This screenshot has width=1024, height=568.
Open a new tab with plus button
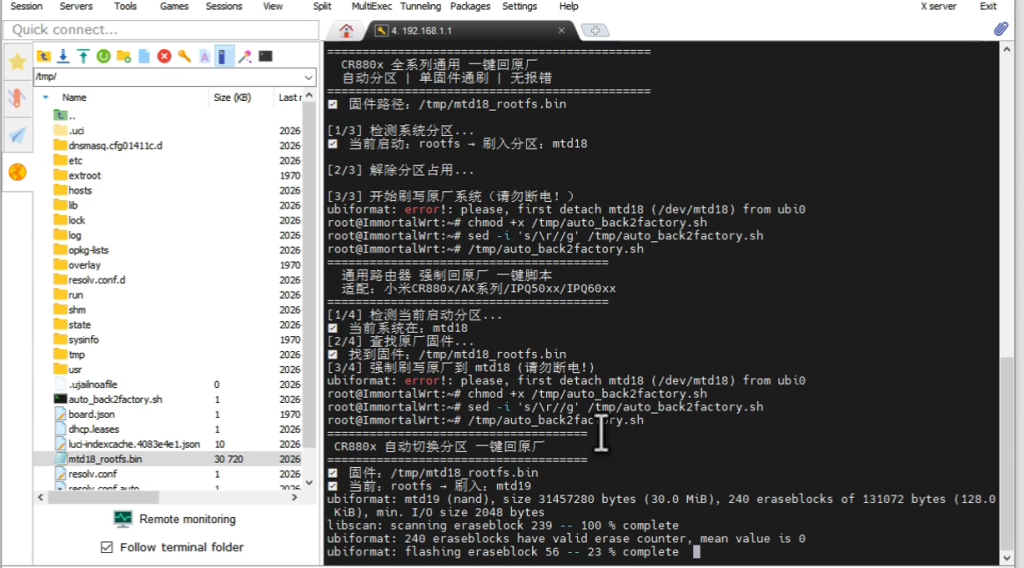(595, 31)
